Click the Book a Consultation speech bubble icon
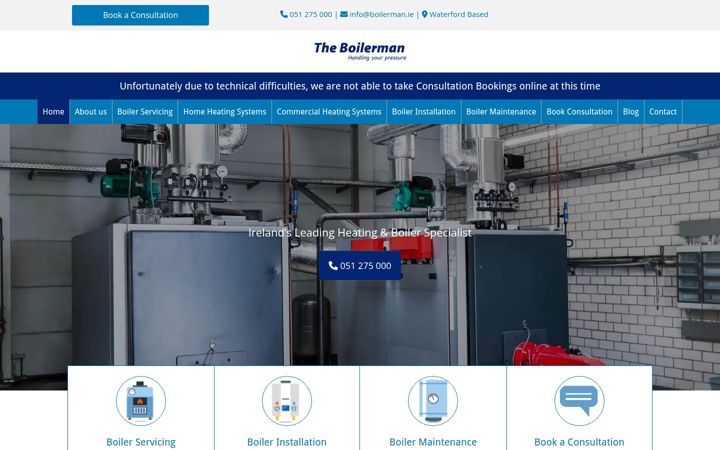The width and height of the screenshot is (720, 450). pos(579,401)
